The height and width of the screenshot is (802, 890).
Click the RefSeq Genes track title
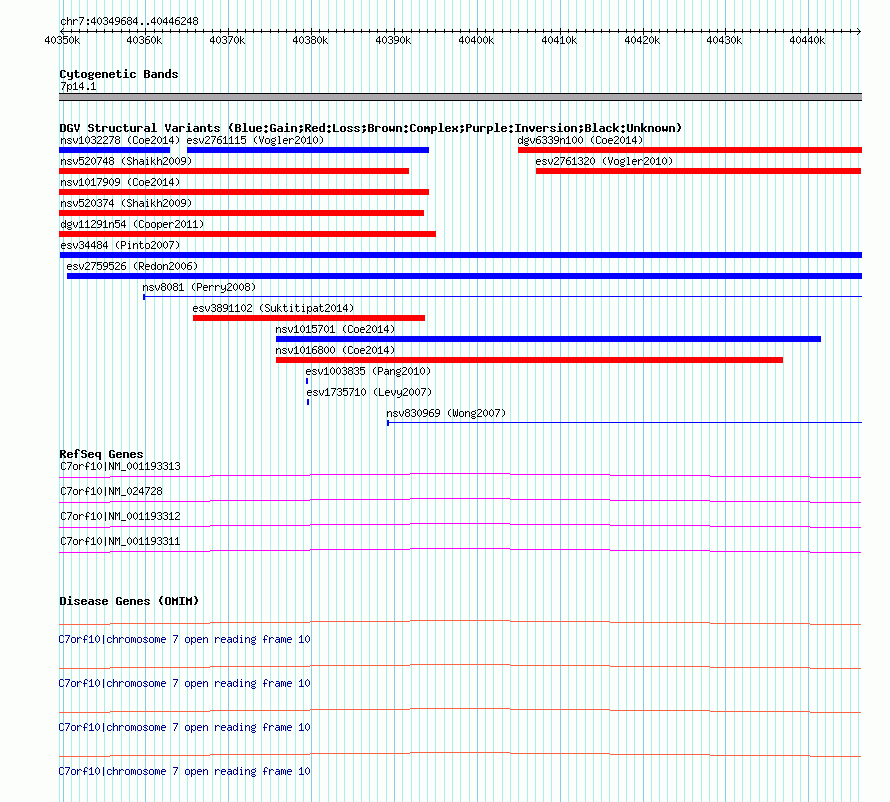tap(102, 454)
